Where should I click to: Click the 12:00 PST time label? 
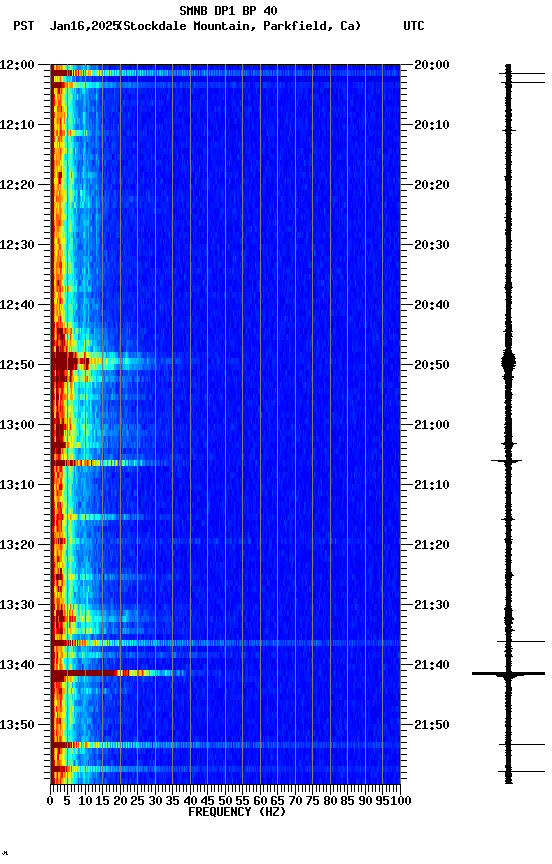17,65
